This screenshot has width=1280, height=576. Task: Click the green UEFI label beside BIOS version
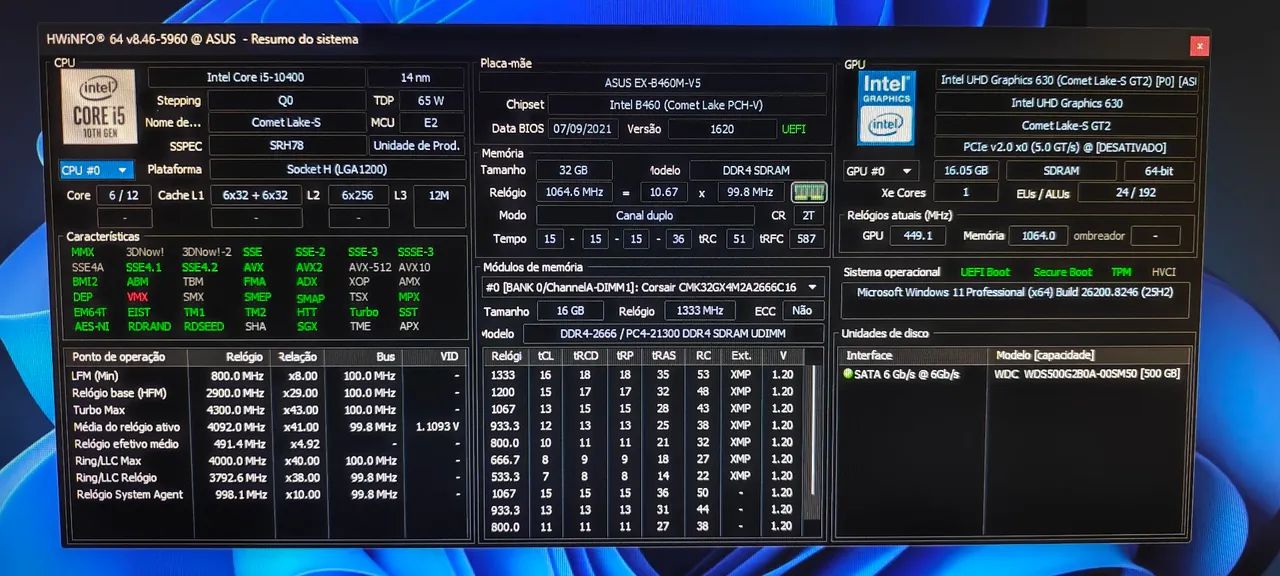pos(794,129)
